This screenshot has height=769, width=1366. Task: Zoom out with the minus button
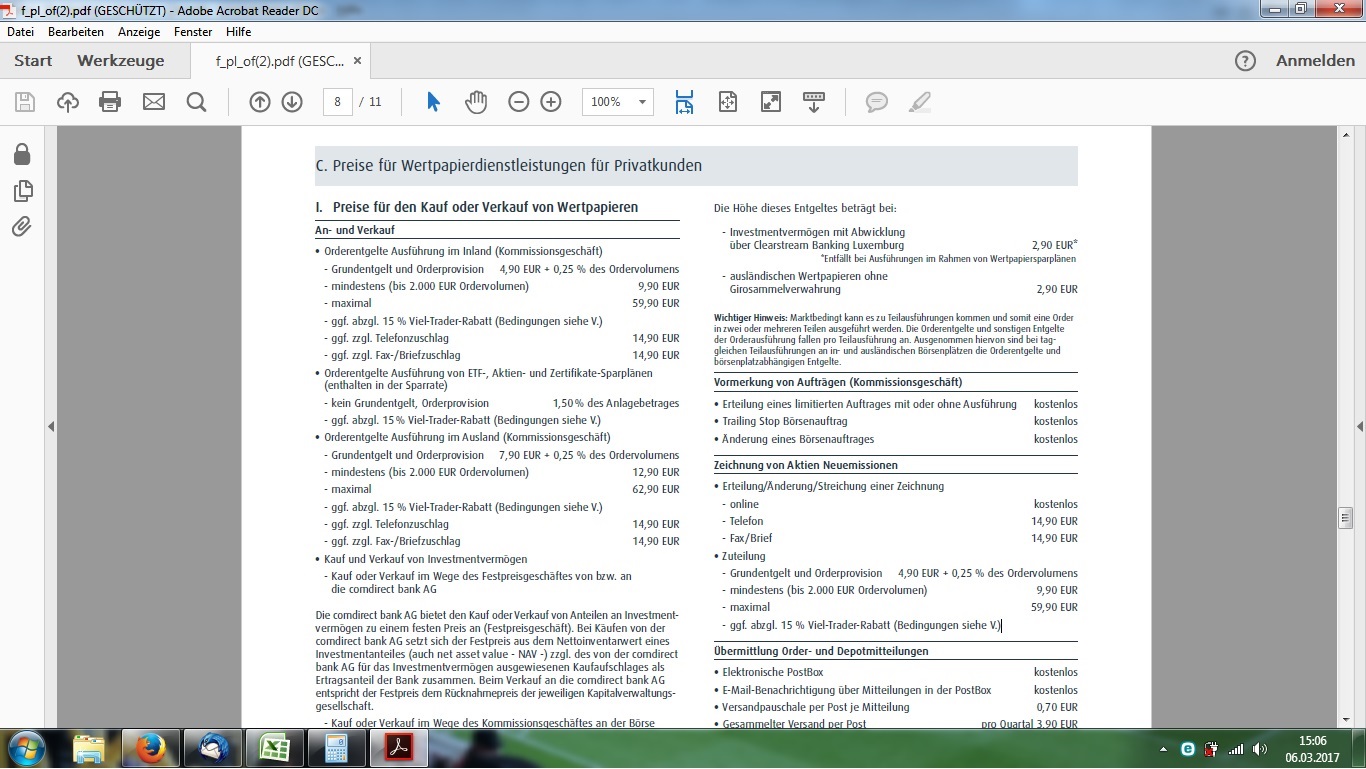click(x=518, y=102)
